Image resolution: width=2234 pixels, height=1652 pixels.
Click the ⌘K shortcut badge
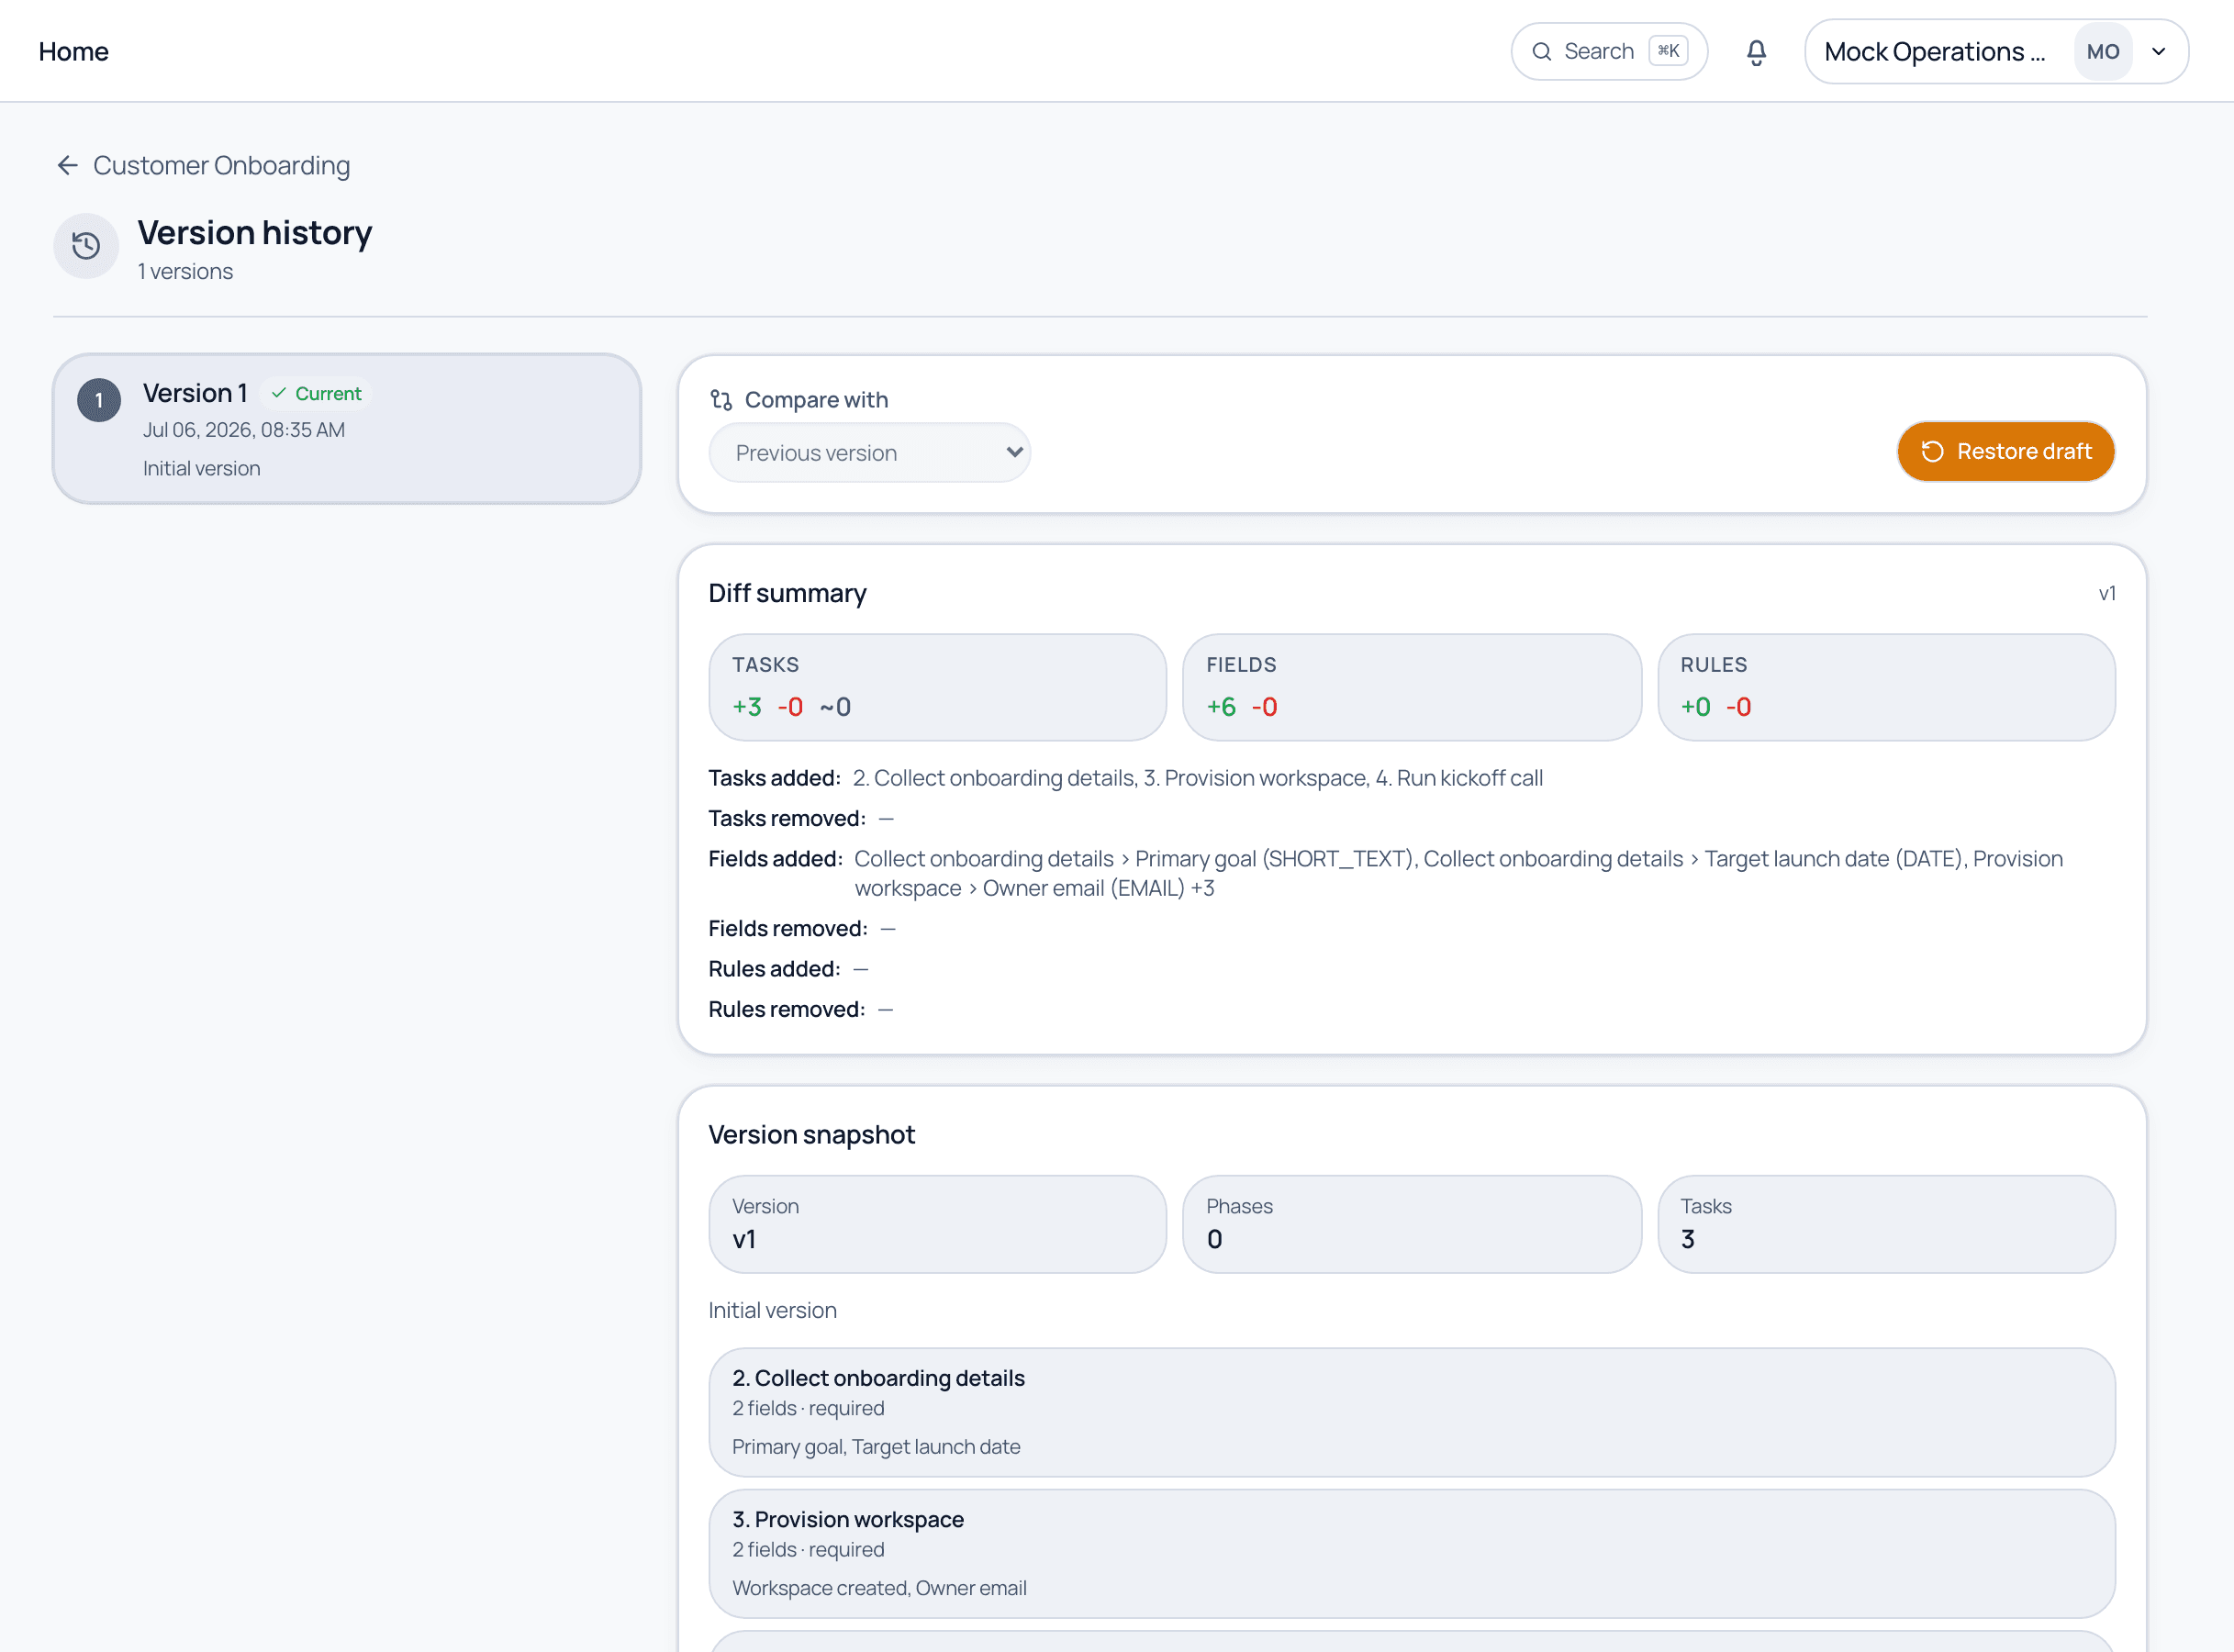pos(1668,51)
